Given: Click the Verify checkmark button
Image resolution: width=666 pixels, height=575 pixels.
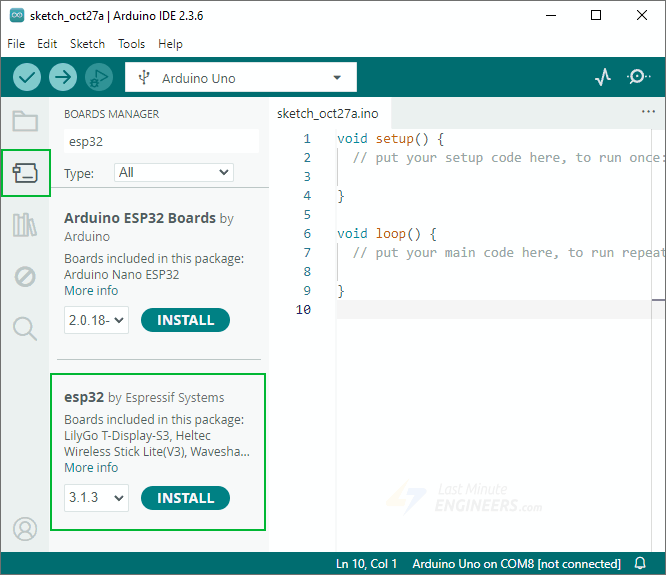Looking at the screenshot, I should pos(27,77).
